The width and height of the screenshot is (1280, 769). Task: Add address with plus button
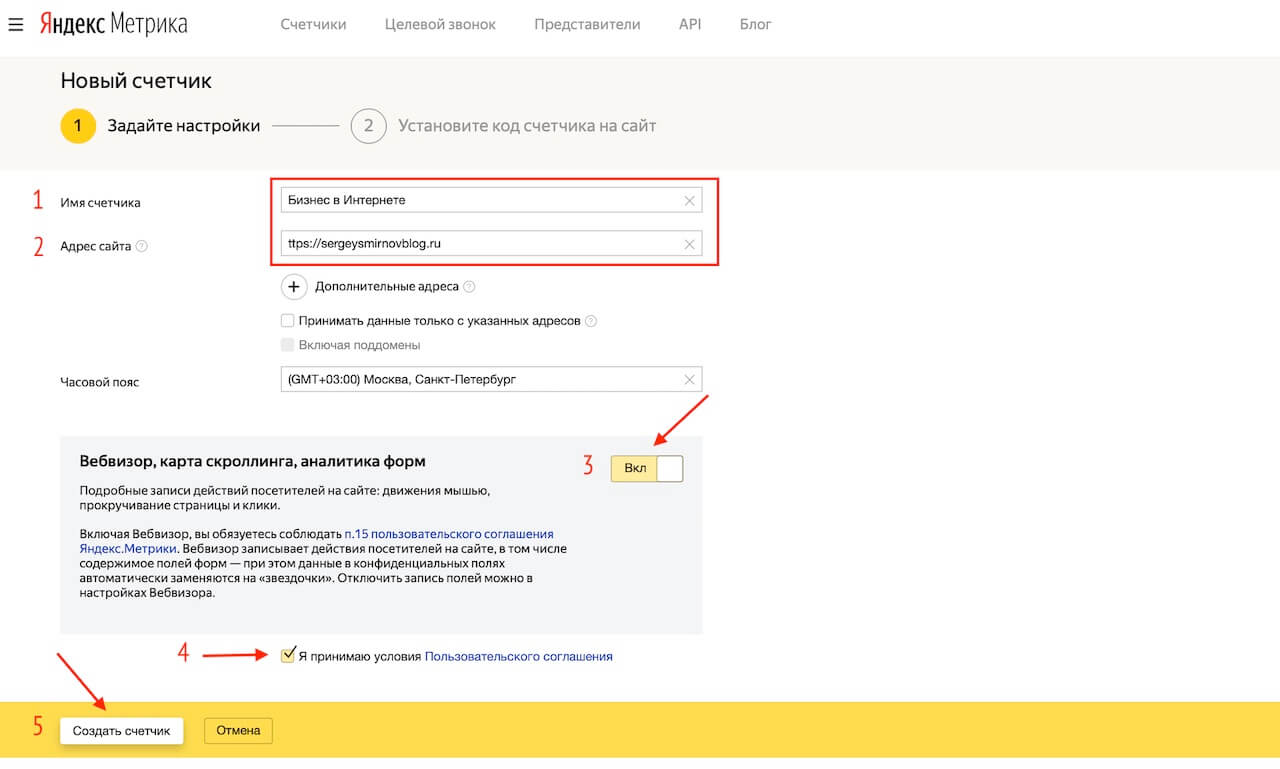pyautogui.click(x=294, y=287)
